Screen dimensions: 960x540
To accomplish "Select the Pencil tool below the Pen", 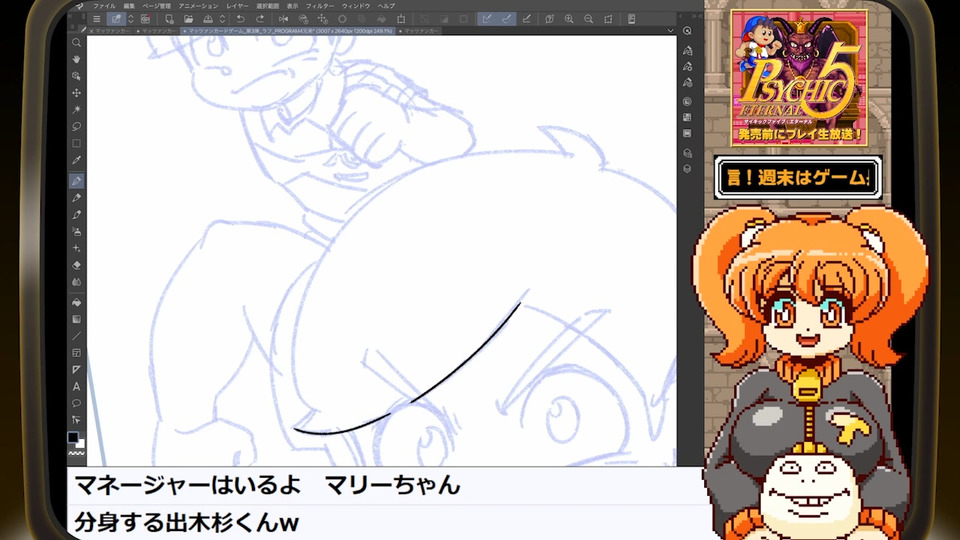I will 77,198.
